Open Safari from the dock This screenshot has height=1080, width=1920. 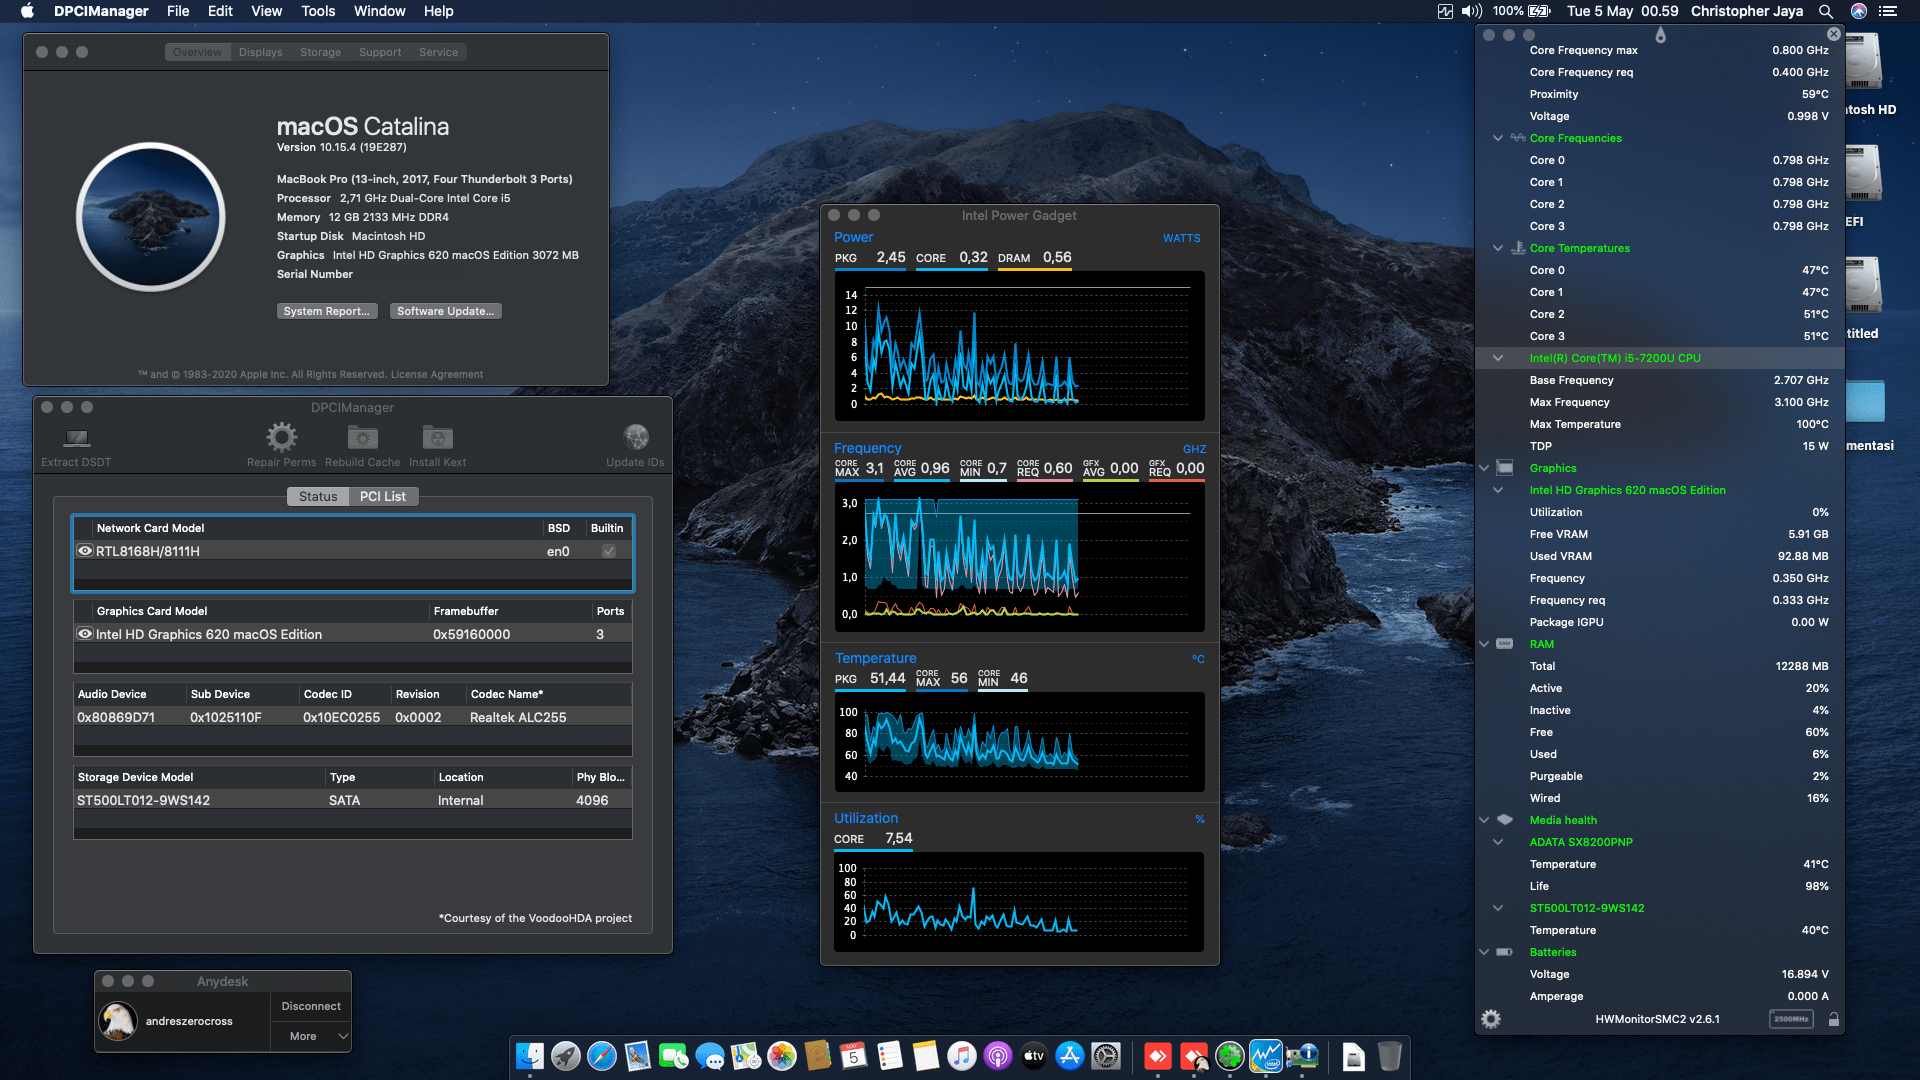(602, 1056)
